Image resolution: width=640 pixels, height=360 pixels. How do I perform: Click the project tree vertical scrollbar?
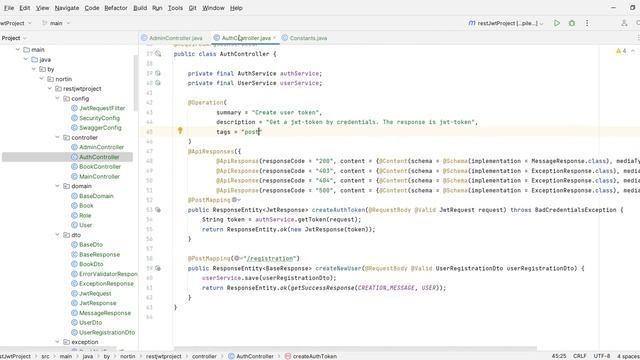pos(136,84)
